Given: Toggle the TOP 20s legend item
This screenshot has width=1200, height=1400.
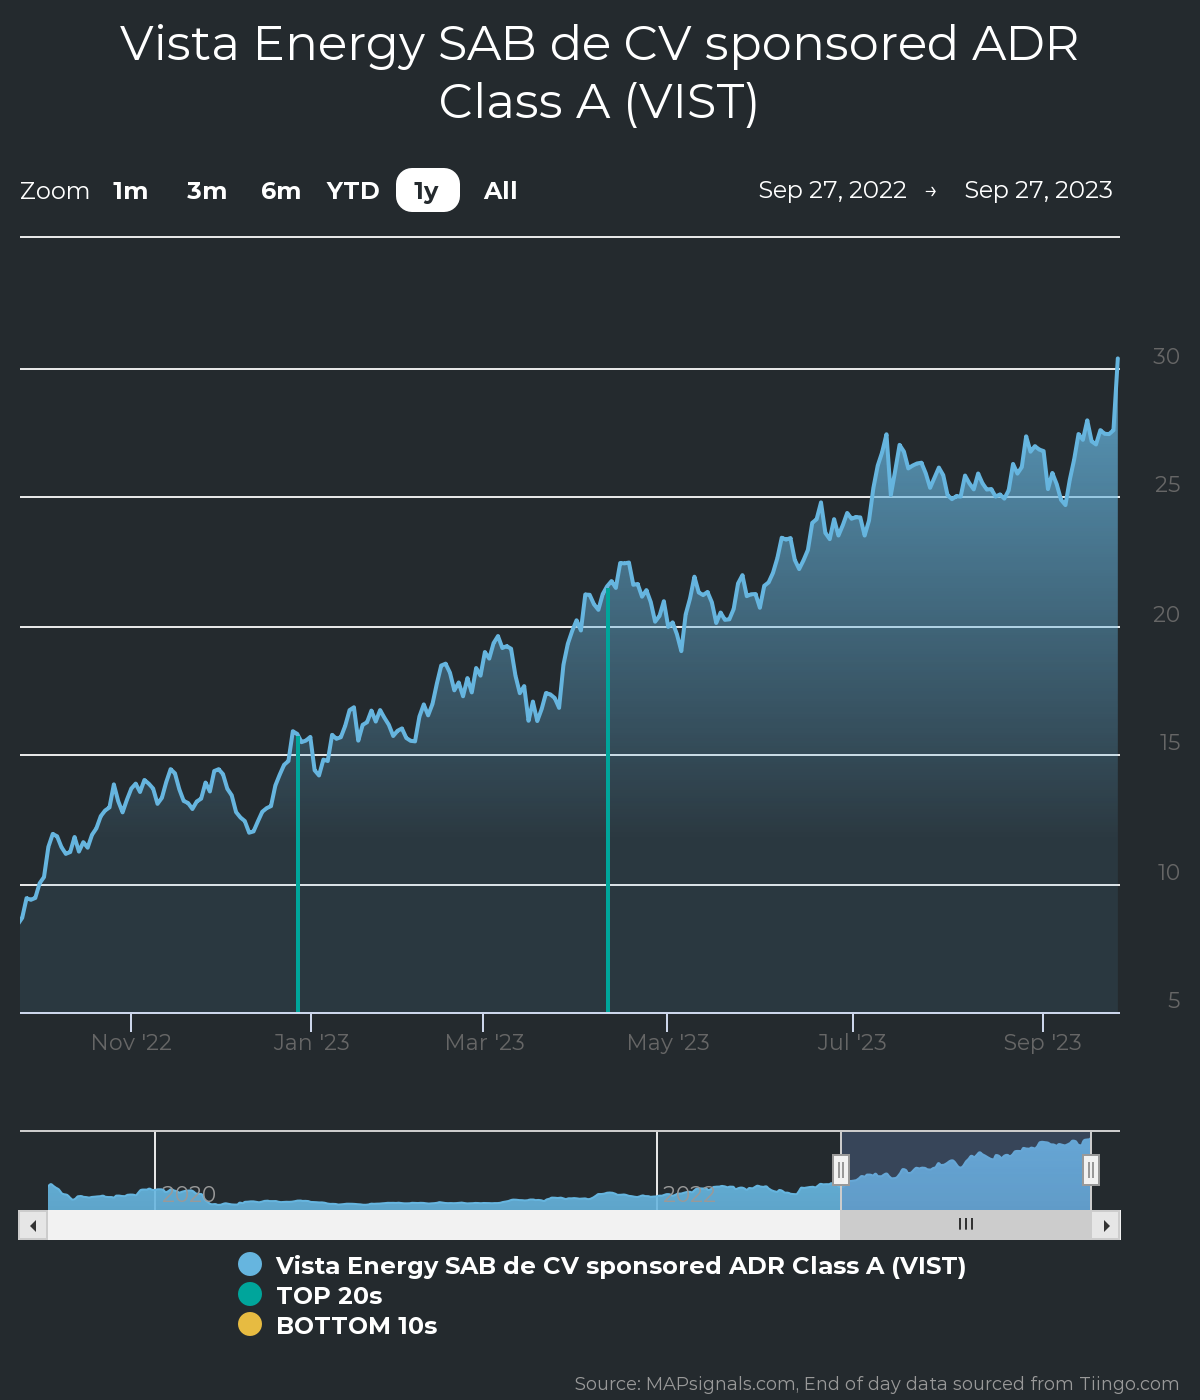Looking at the screenshot, I should [310, 1296].
